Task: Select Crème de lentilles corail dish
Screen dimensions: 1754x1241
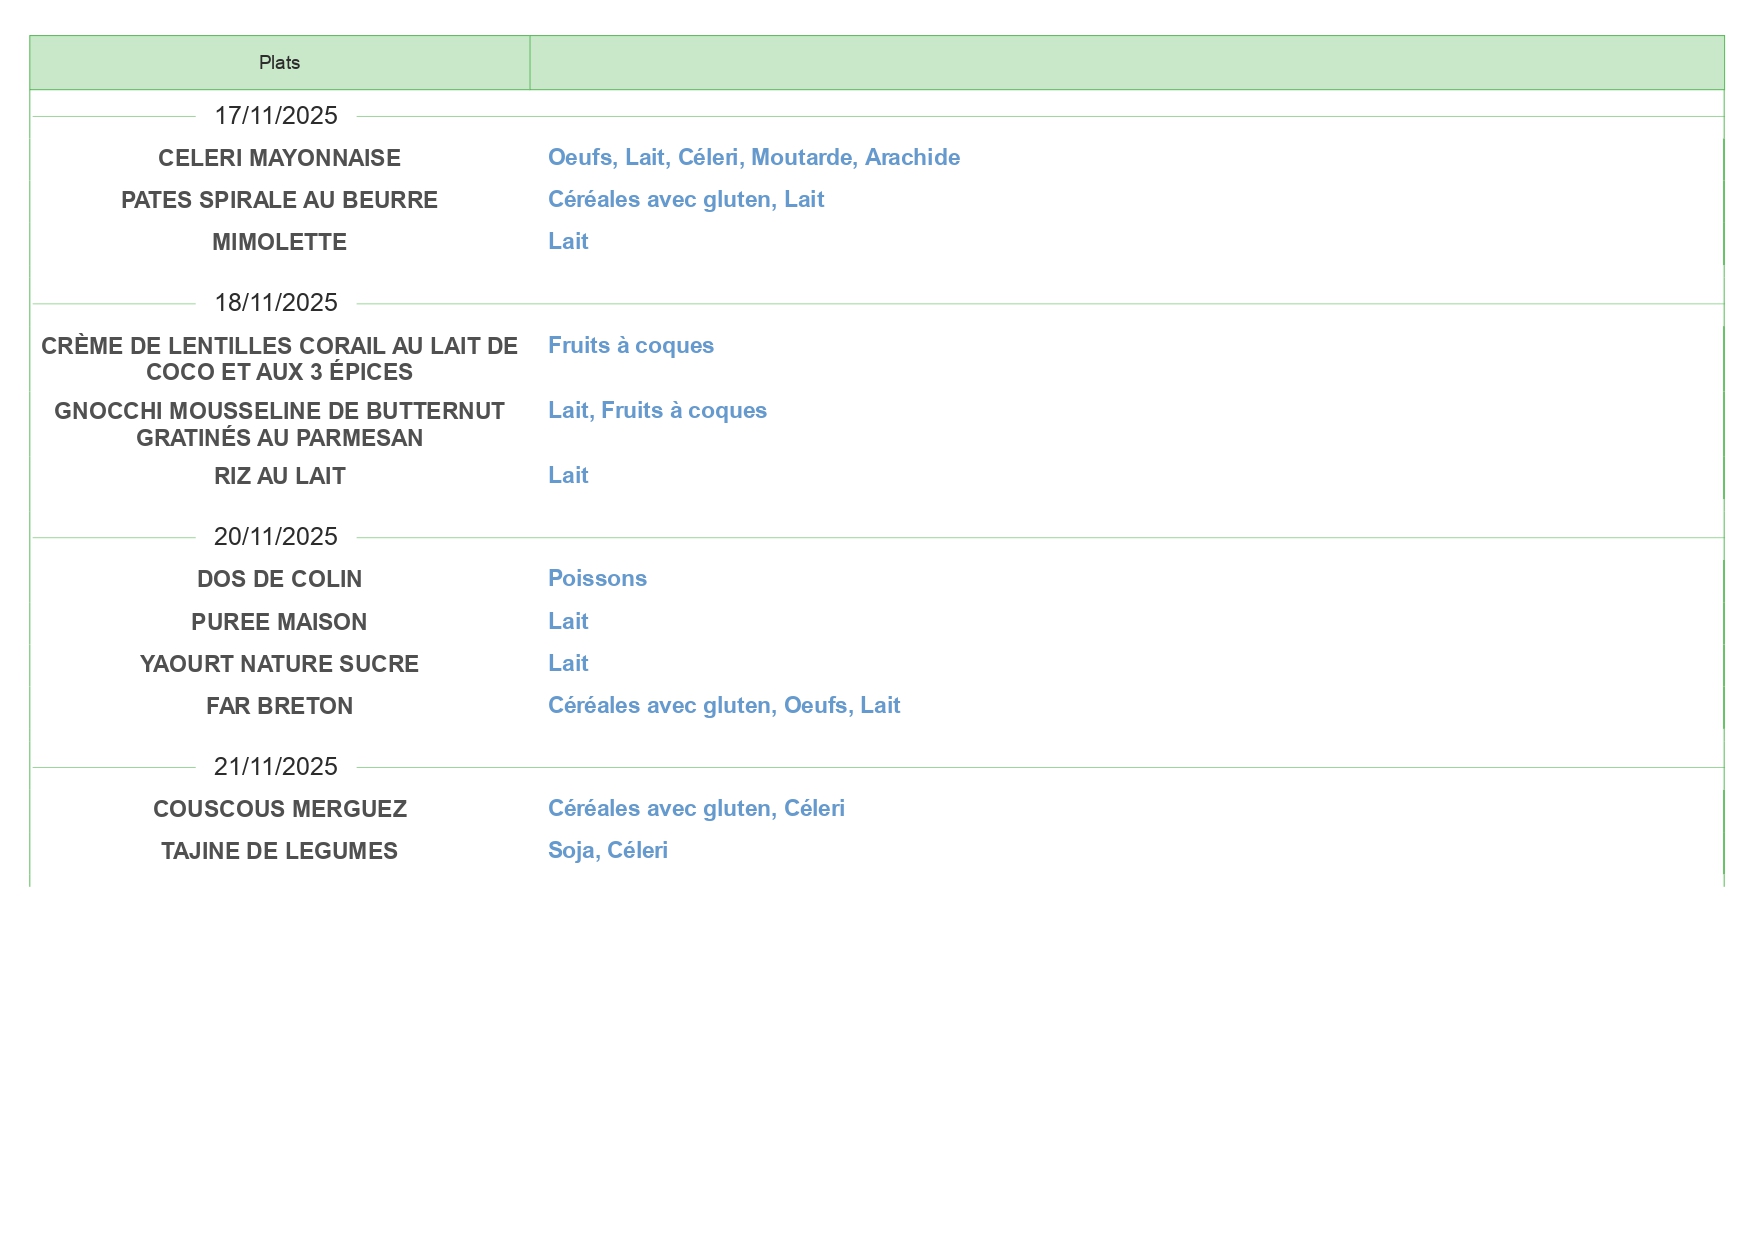Action: pos(279,359)
